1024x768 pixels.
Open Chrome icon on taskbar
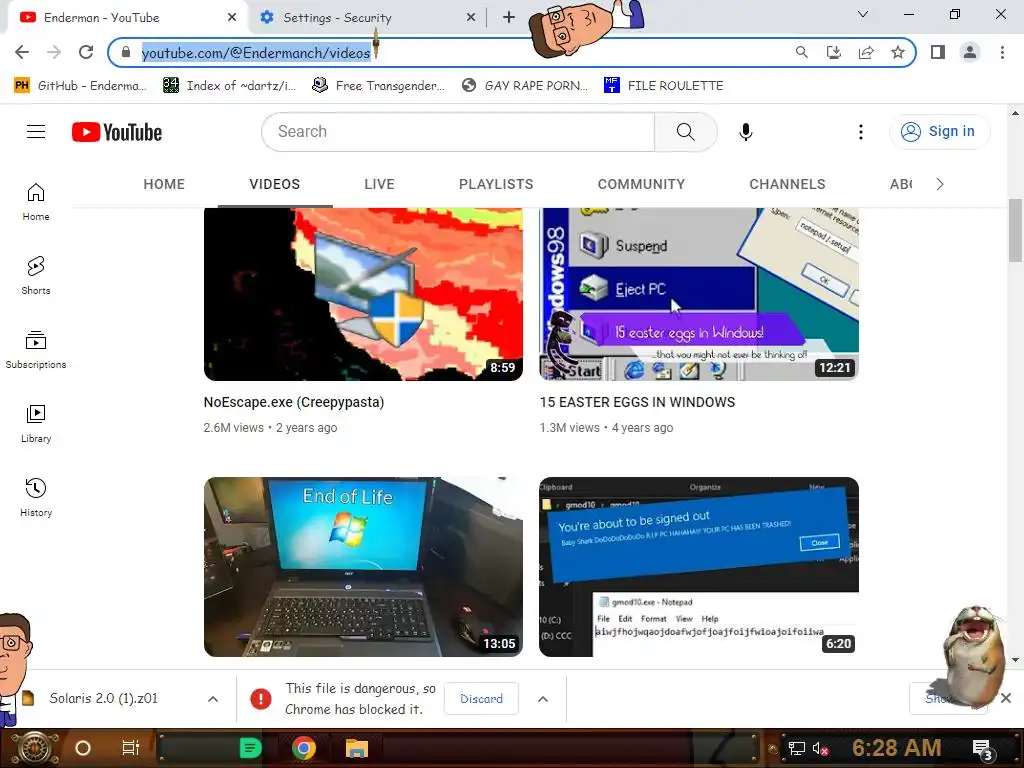(x=304, y=748)
